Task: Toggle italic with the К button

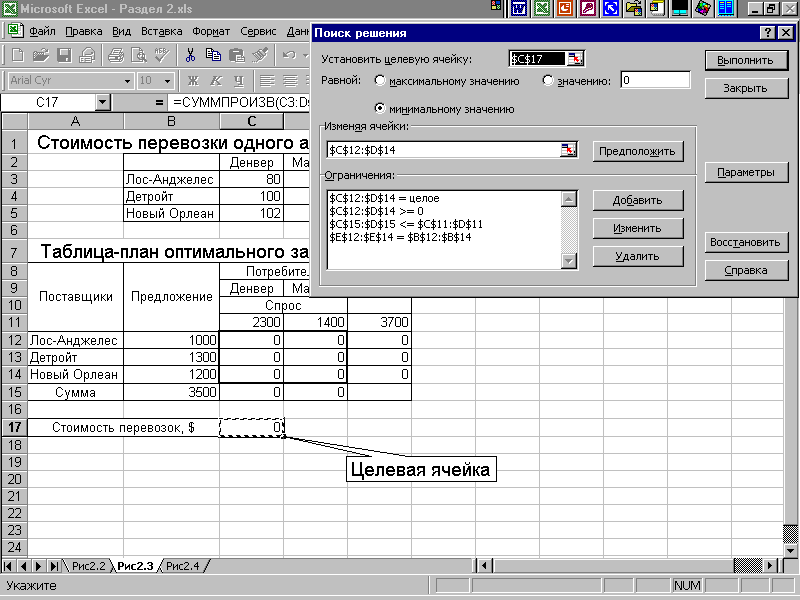Action: coord(216,81)
